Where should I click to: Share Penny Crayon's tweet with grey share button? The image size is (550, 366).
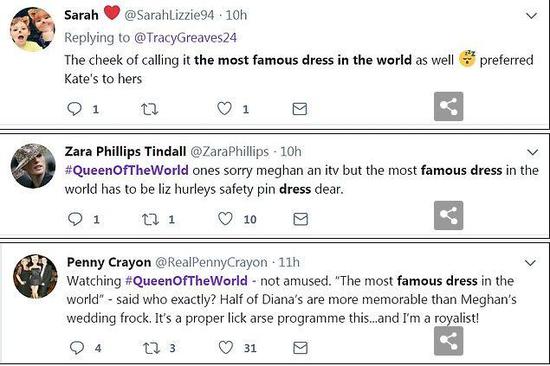[x=449, y=341]
